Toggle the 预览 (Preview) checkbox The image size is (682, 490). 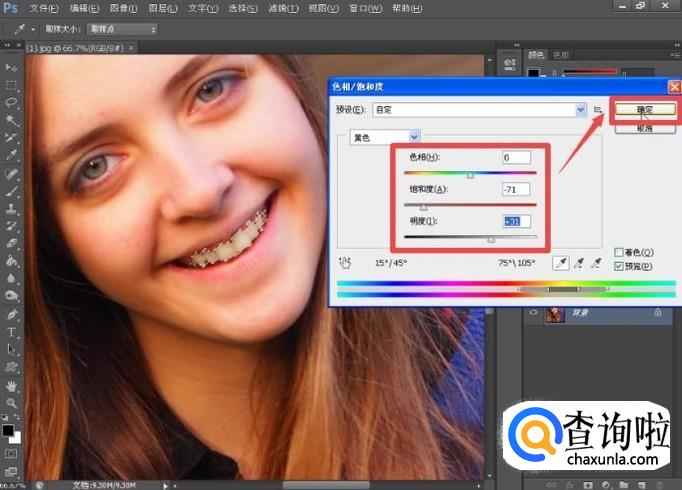619,266
